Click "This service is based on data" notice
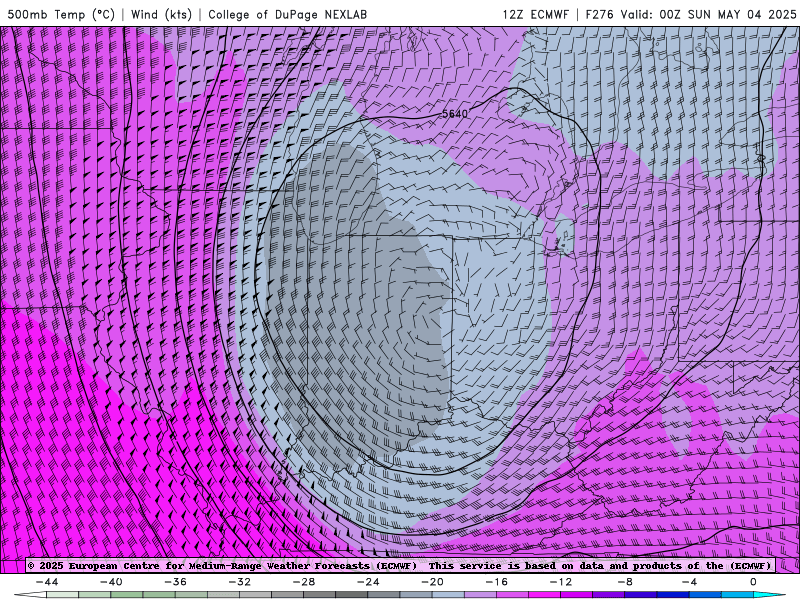This screenshot has height=600, width=800. tap(515, 566)
